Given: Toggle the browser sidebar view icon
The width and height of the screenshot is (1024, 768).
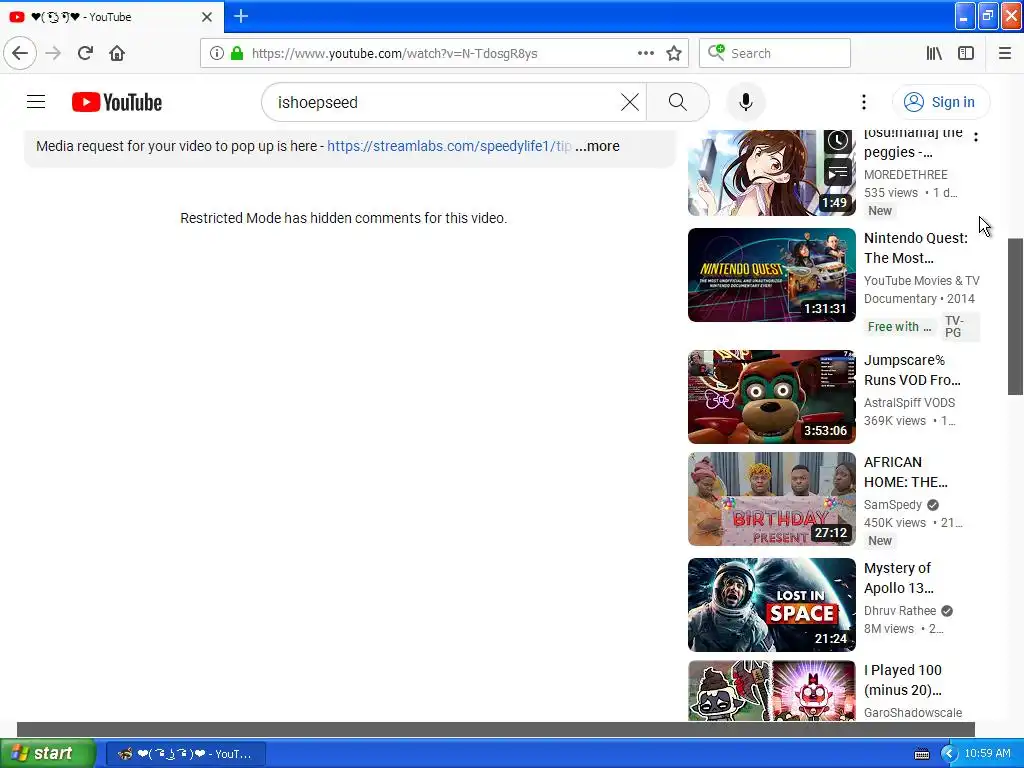Looking at the screenshot, I should 966,53.
